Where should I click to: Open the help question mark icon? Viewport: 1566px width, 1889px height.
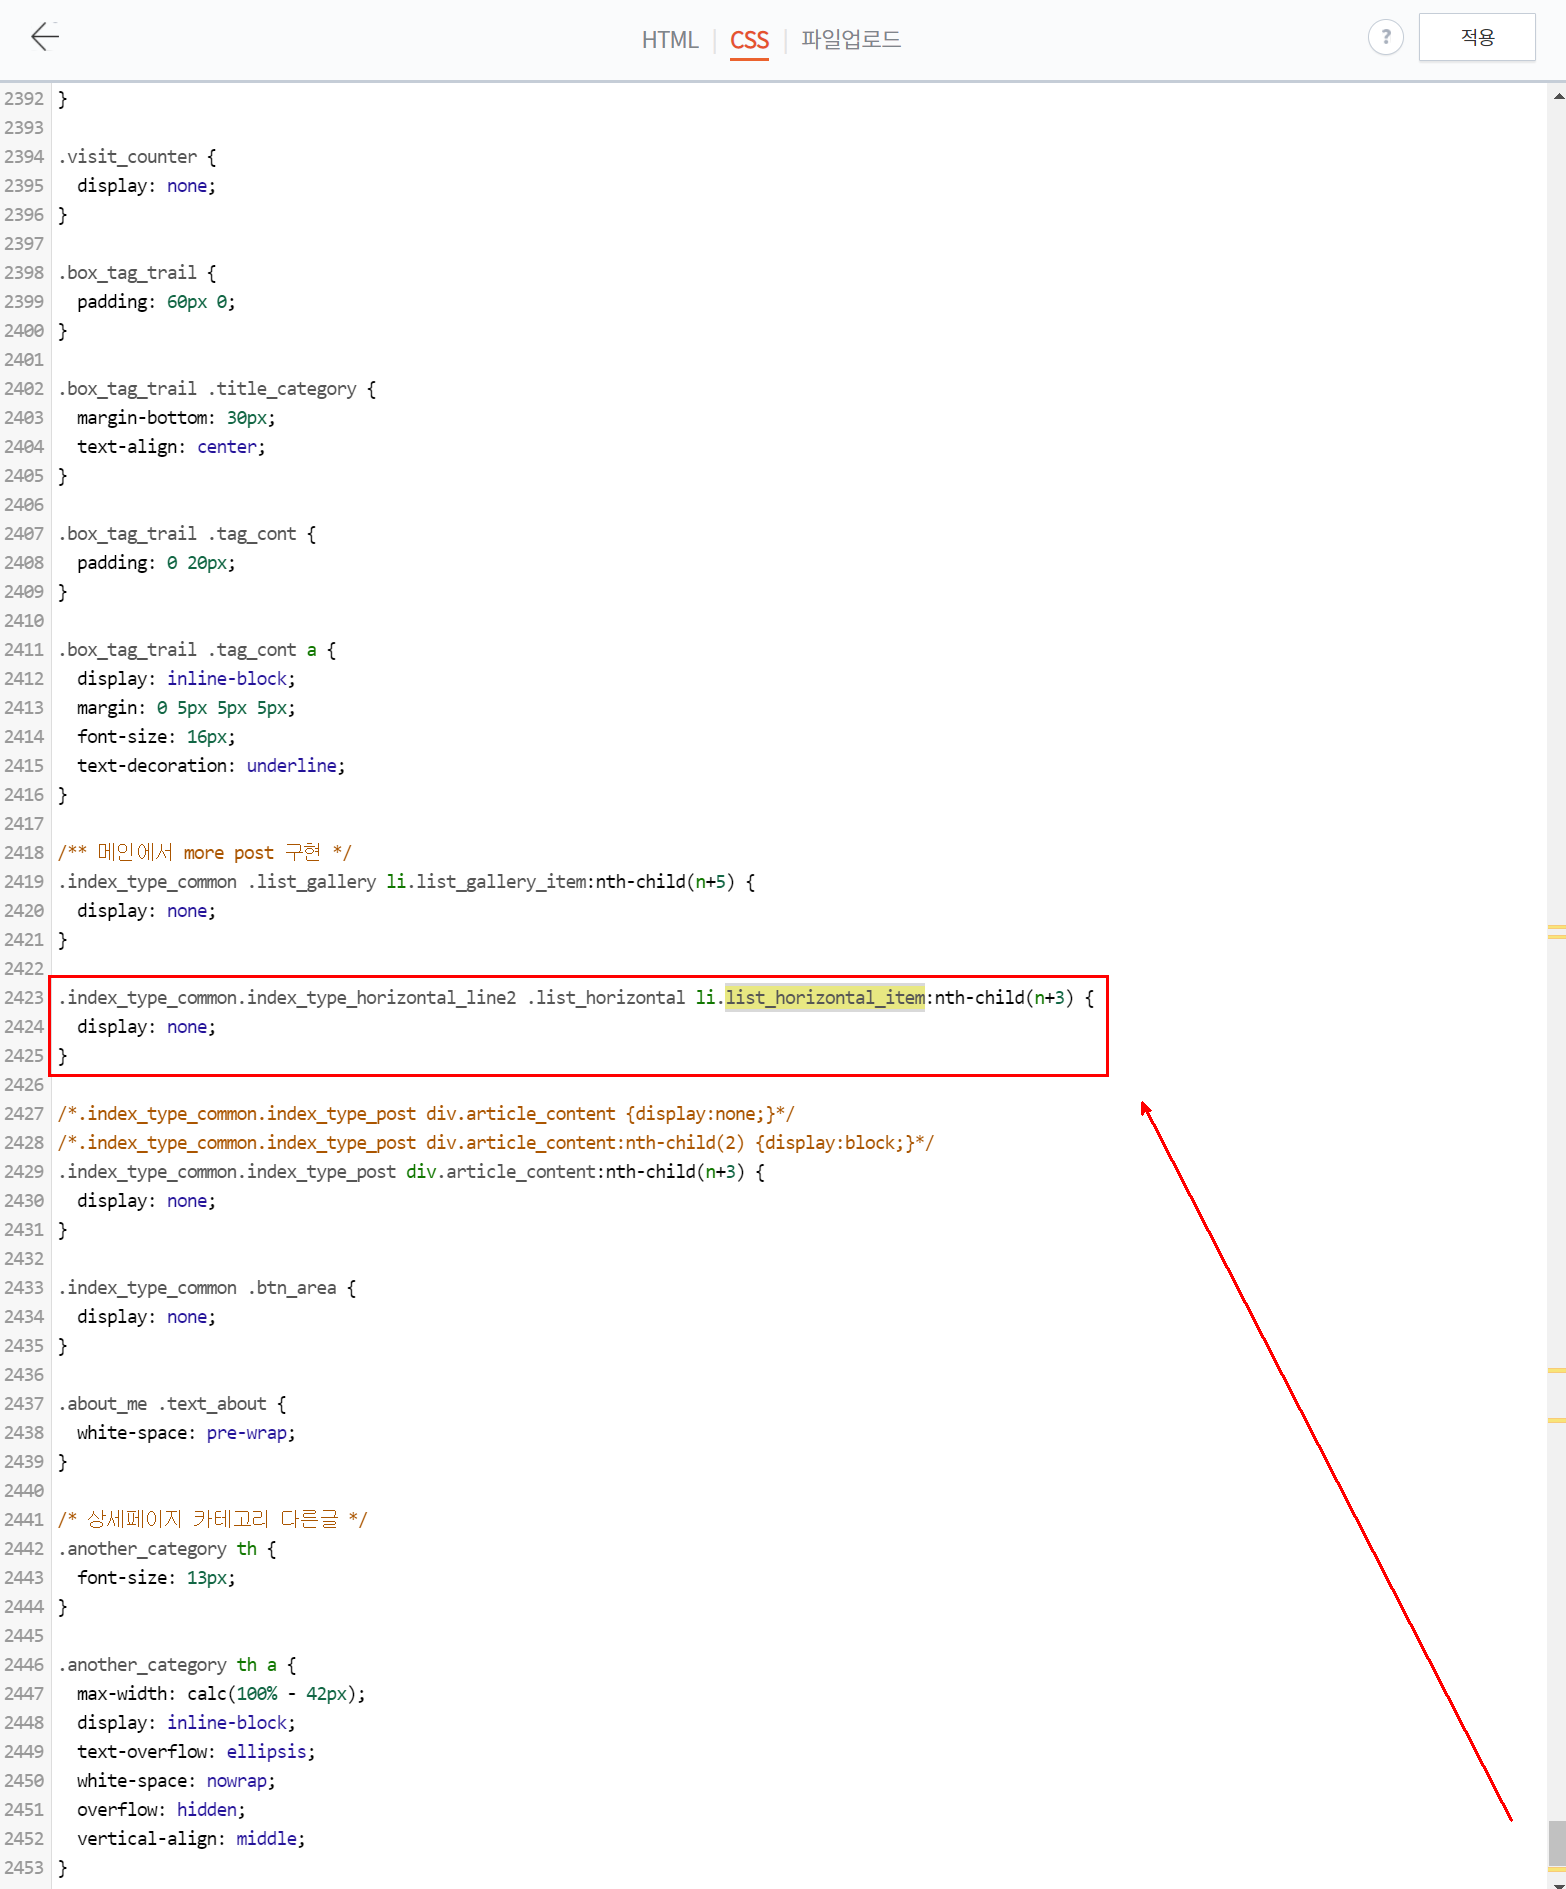click(1385, 38)
